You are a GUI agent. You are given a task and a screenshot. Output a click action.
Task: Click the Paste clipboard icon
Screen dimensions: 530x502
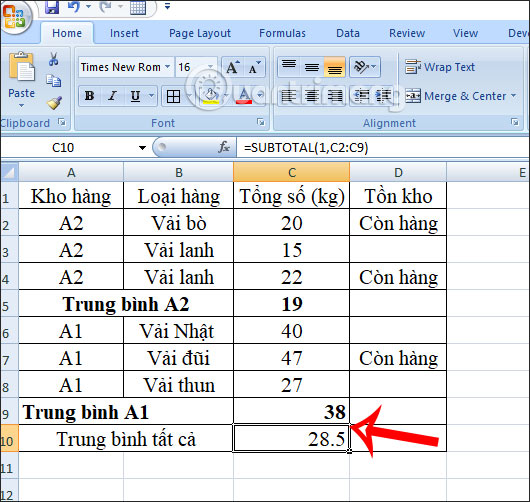click(21, 67)
